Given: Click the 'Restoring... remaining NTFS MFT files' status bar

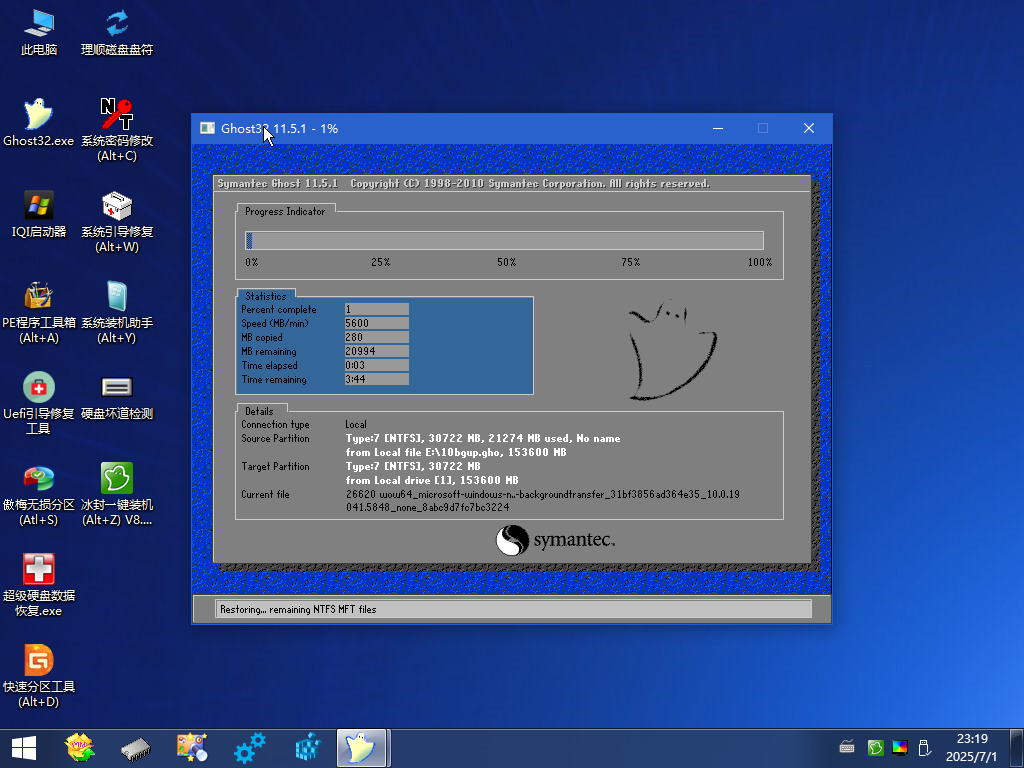Looking at the screenshot, I should [x=513, y=609].
